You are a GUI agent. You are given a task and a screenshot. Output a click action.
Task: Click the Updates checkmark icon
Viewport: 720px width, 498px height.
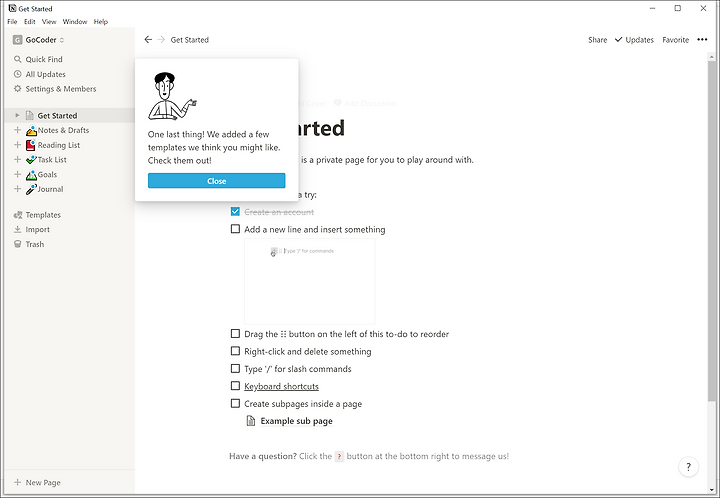[619, 39]
